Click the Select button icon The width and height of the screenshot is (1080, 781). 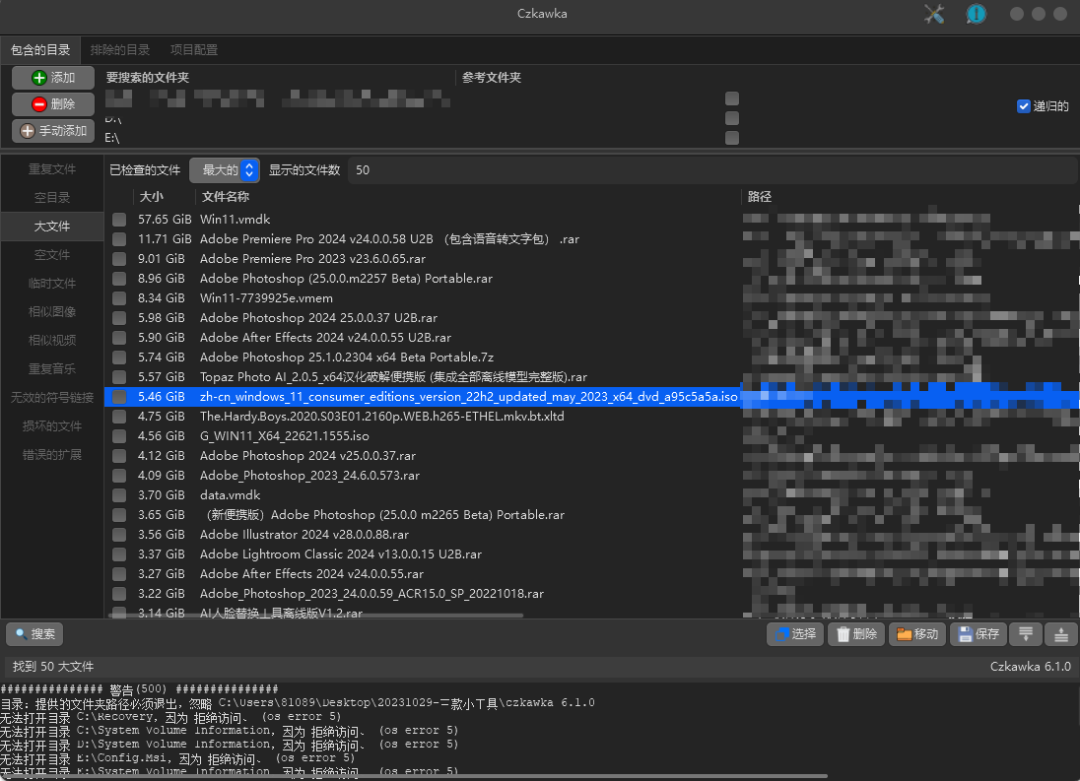pyautogui.click(x=782, y=634)
